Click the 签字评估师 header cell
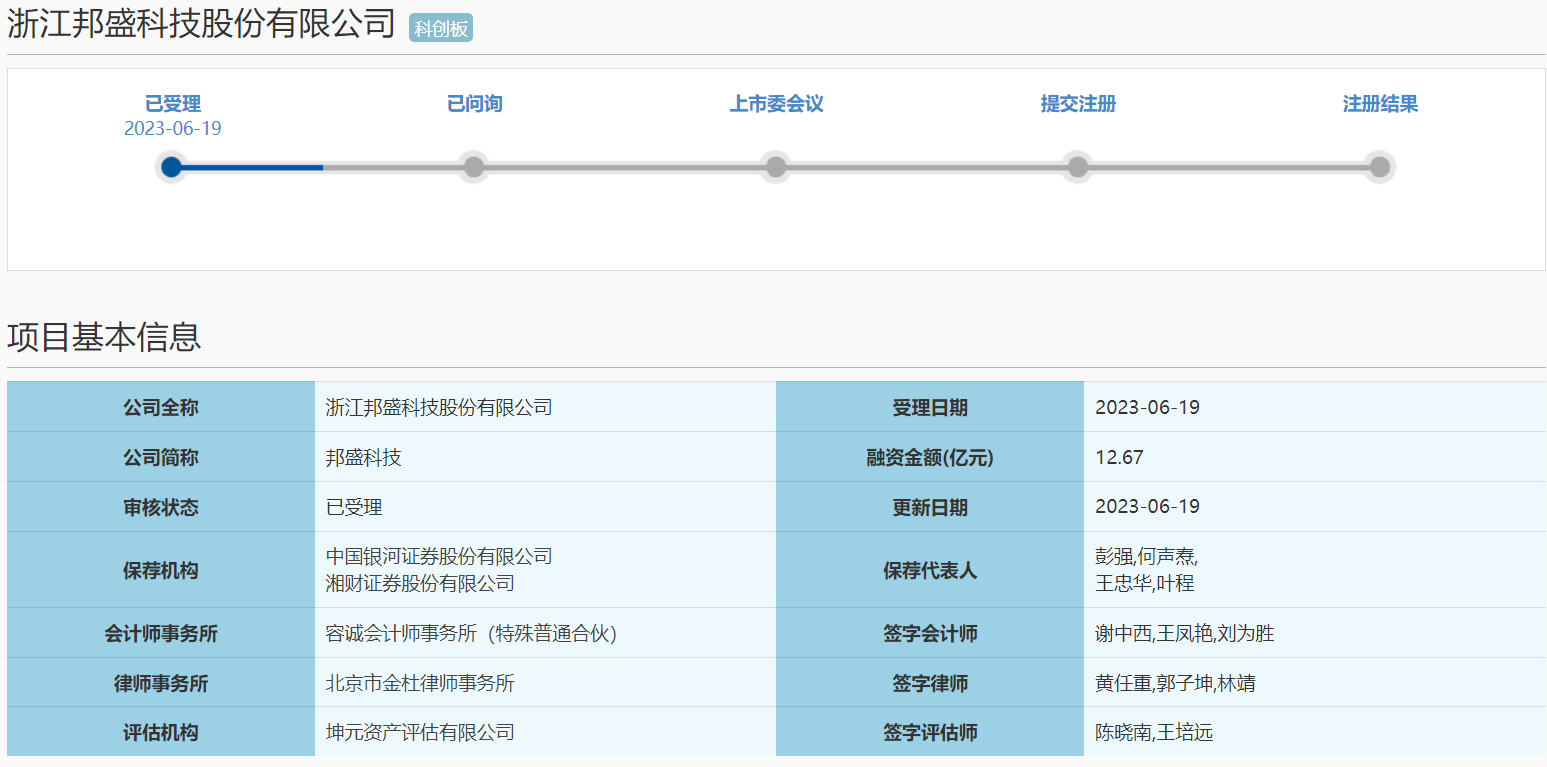 point(930,732)
